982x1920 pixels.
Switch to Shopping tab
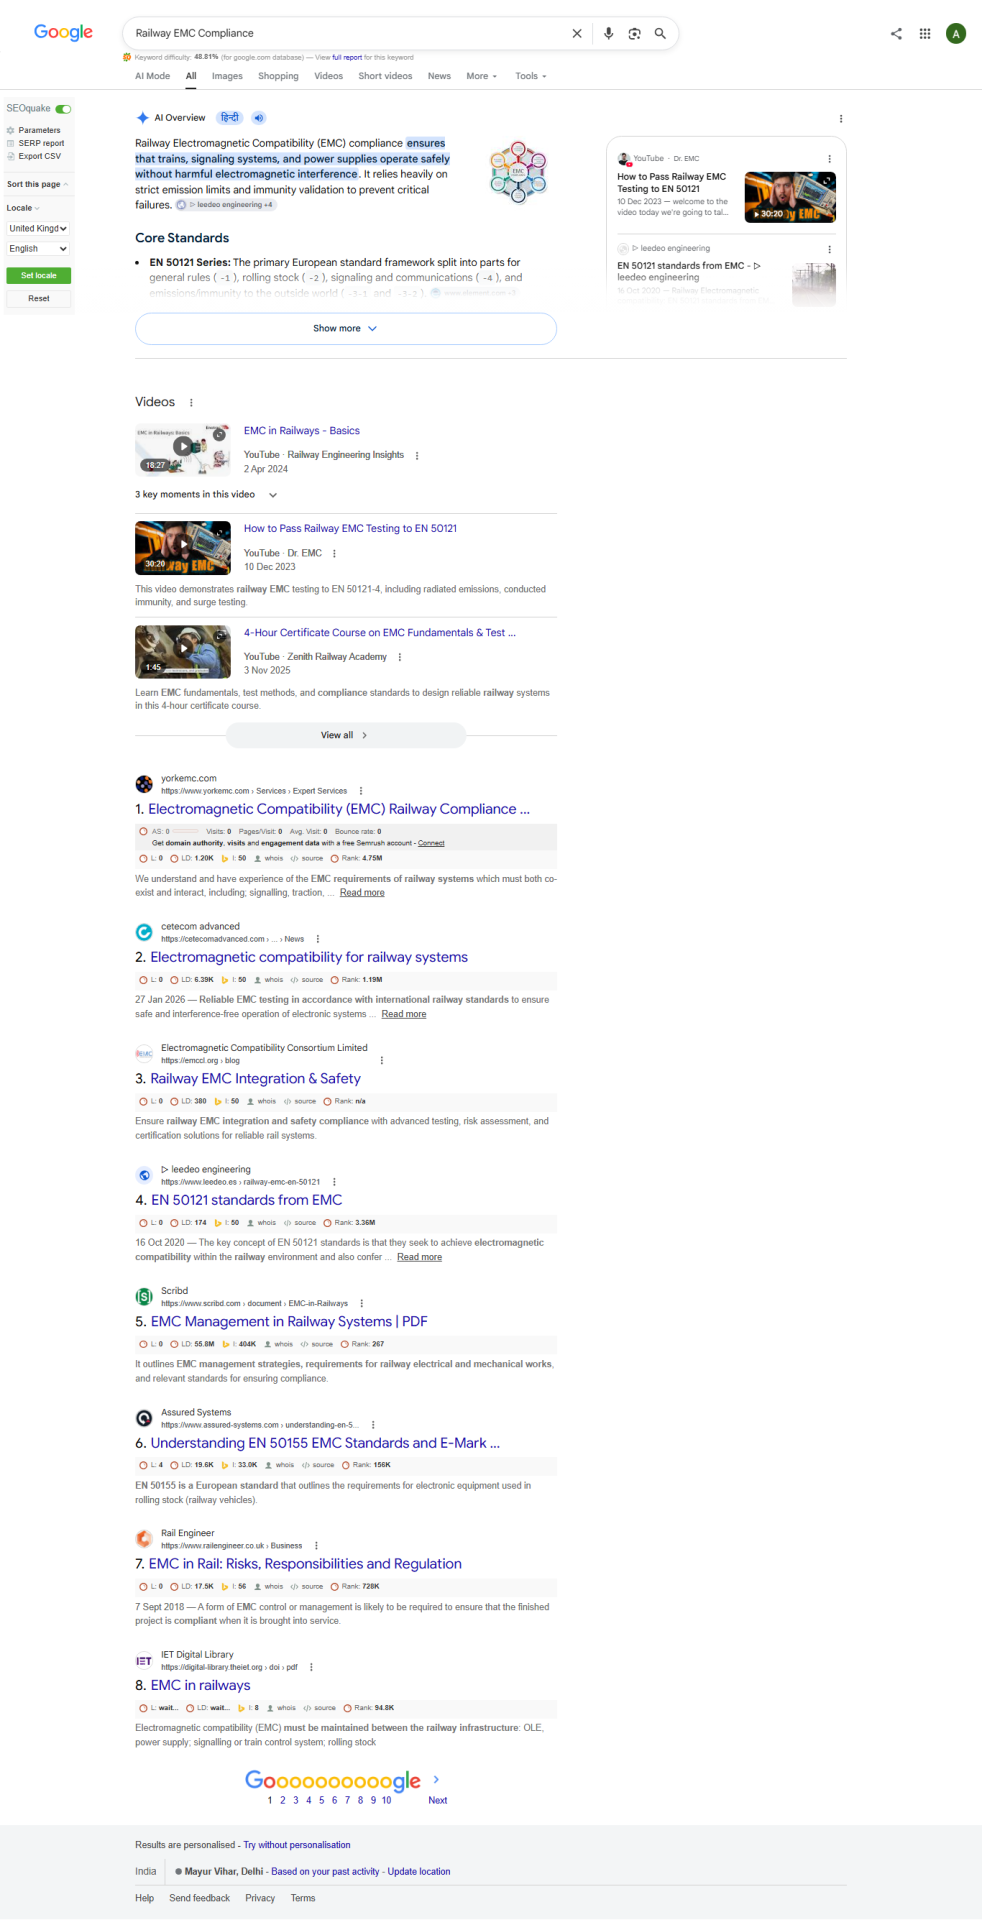point(278,76)
